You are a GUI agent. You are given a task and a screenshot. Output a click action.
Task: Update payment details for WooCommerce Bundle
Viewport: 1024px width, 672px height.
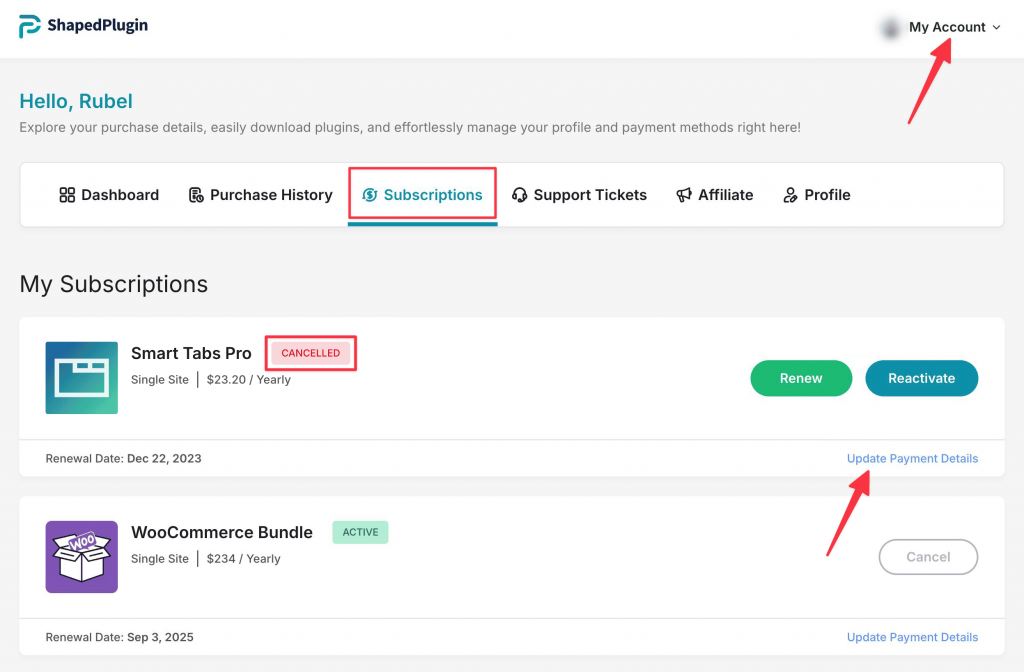912,637
